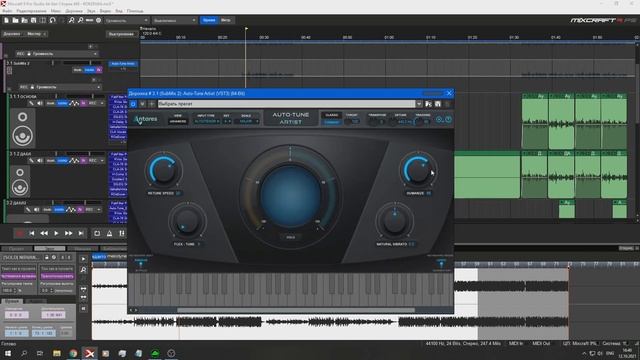Solo the 3.1.1 основа track
The width and height of the screenshot is (640, 360).
(62, 103)
